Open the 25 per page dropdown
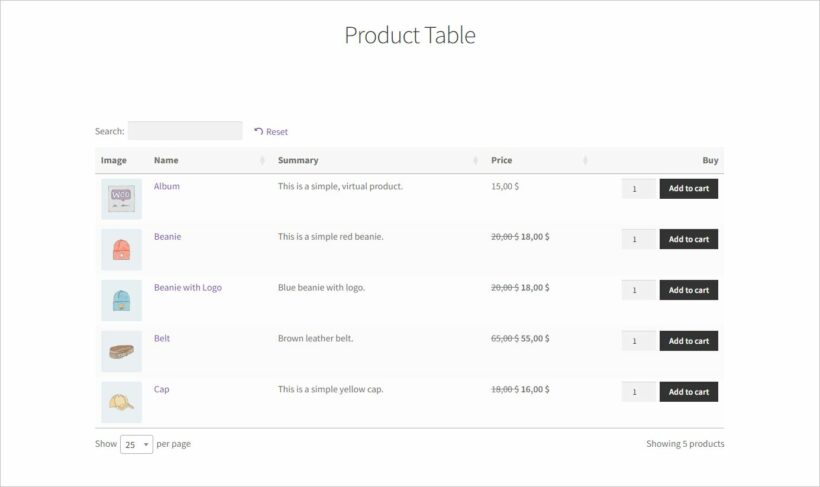The height and width of the screenshot is (487, 820). 136,444
